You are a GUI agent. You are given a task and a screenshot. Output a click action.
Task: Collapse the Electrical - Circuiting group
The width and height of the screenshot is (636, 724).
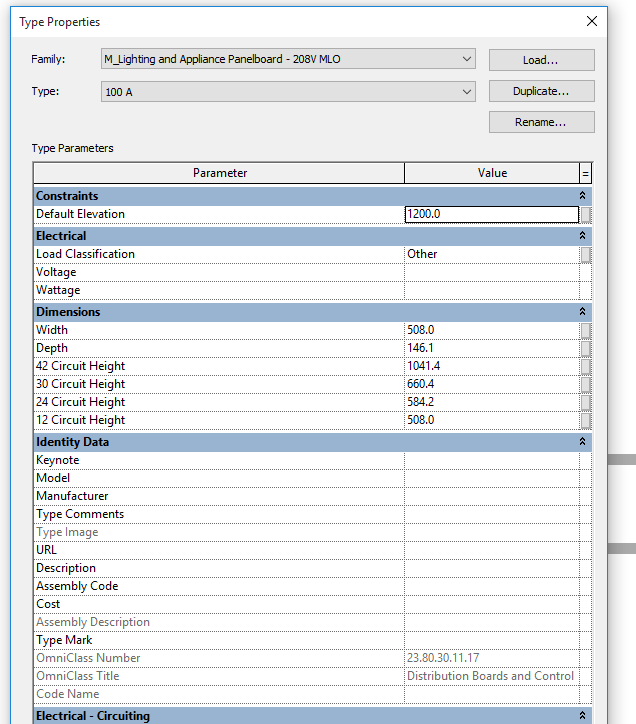pyautogui.click(x=582, y=716)
